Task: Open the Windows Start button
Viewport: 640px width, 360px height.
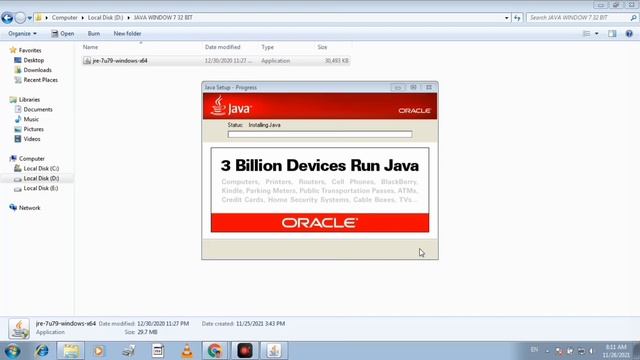Action: (12, 351)
